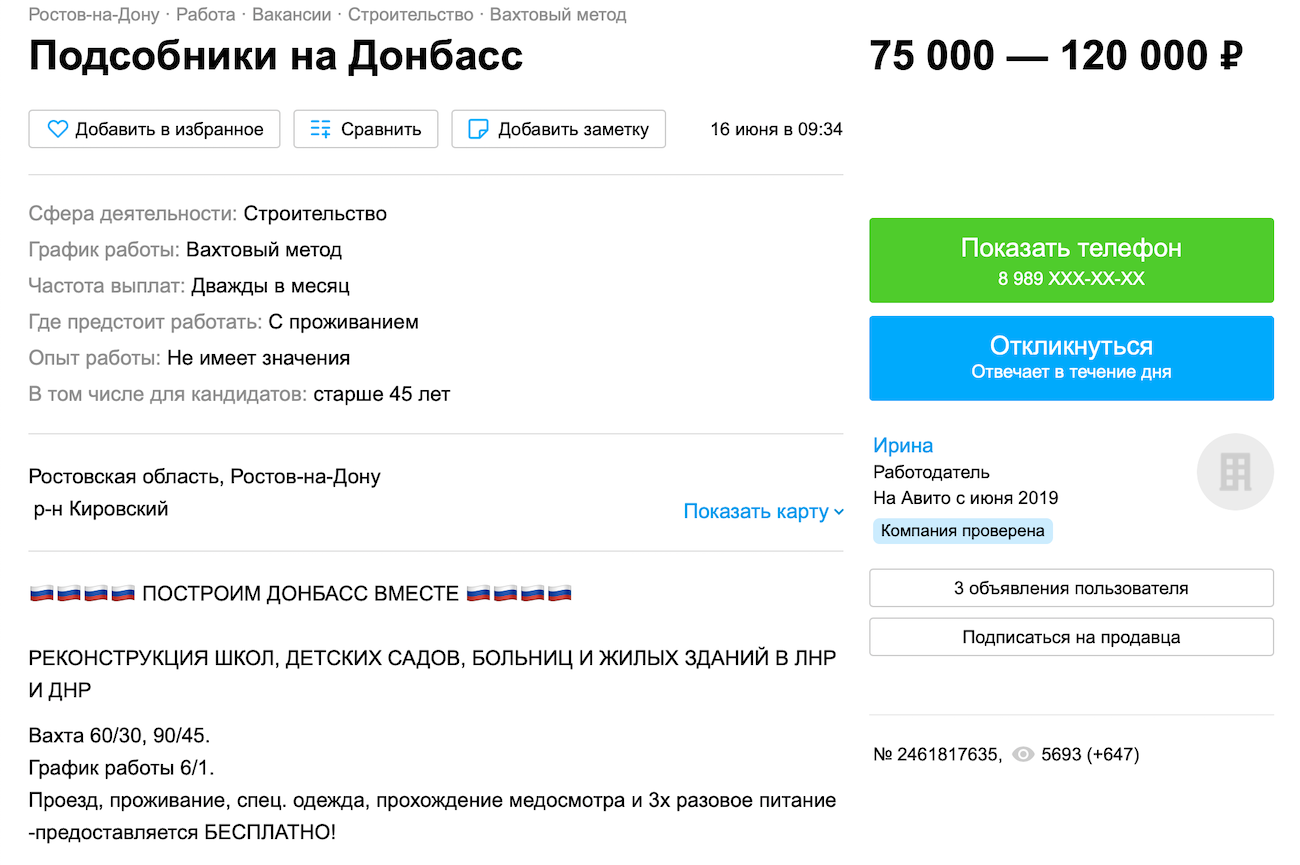Click the note sticker icon

pos(479,129)
